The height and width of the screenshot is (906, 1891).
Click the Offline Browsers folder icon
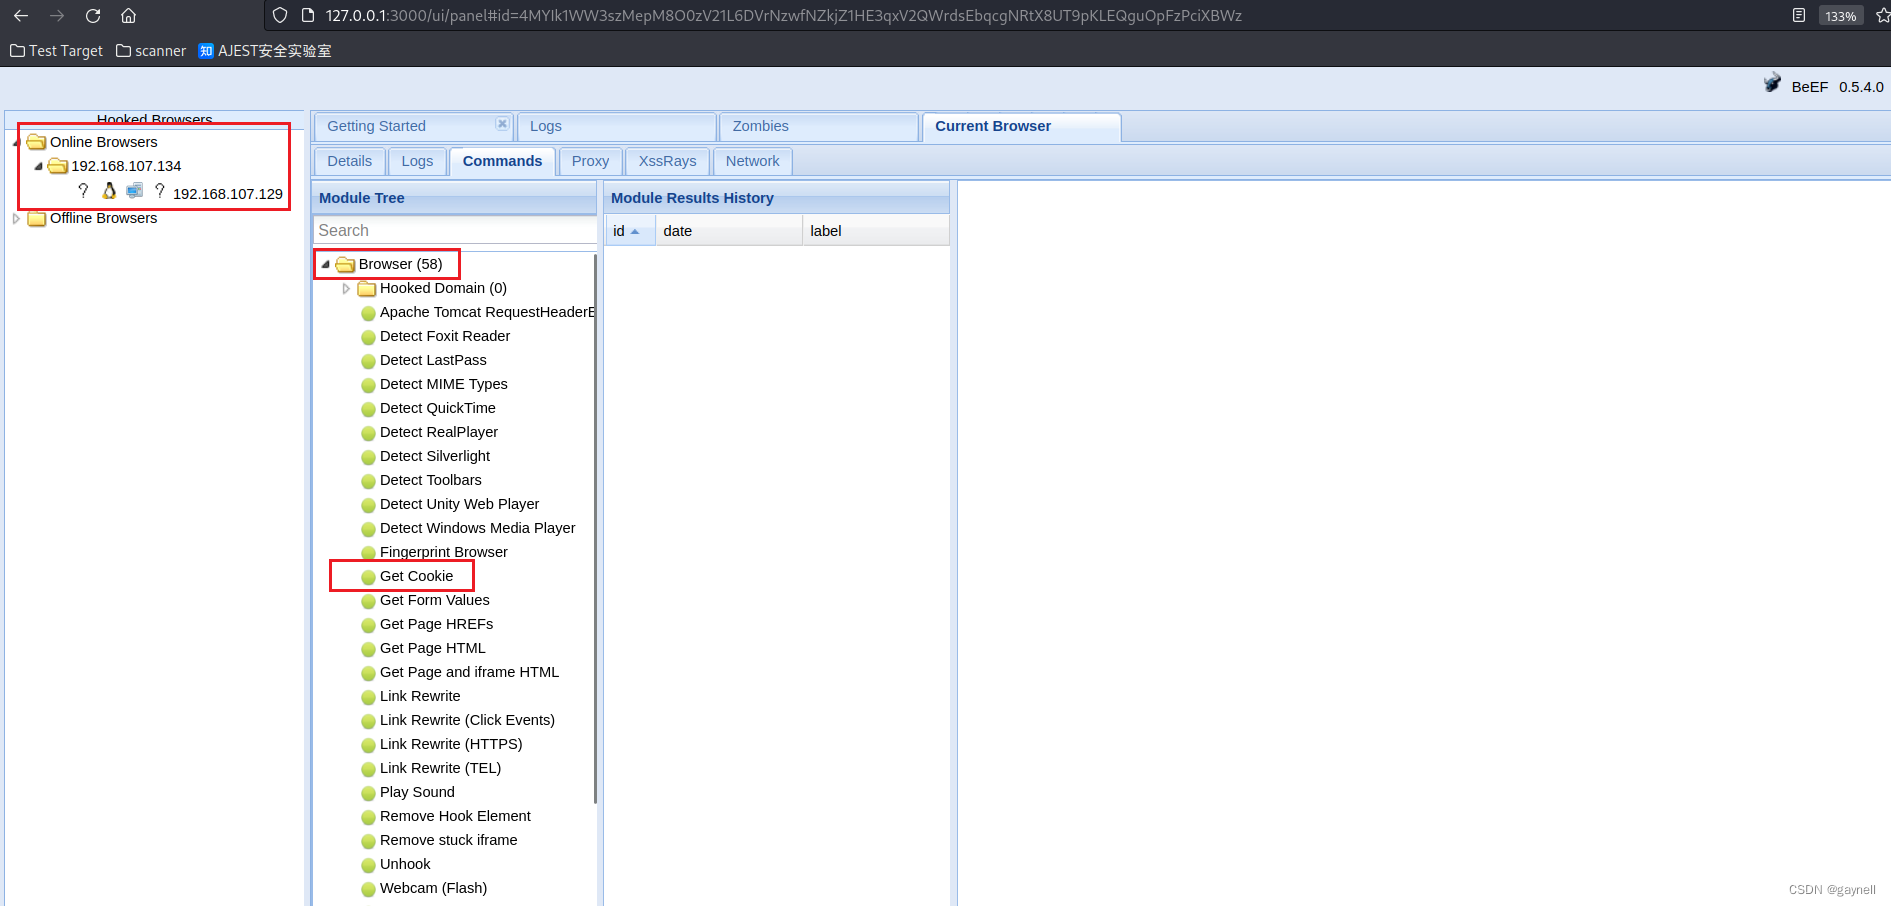coord(37,218)
